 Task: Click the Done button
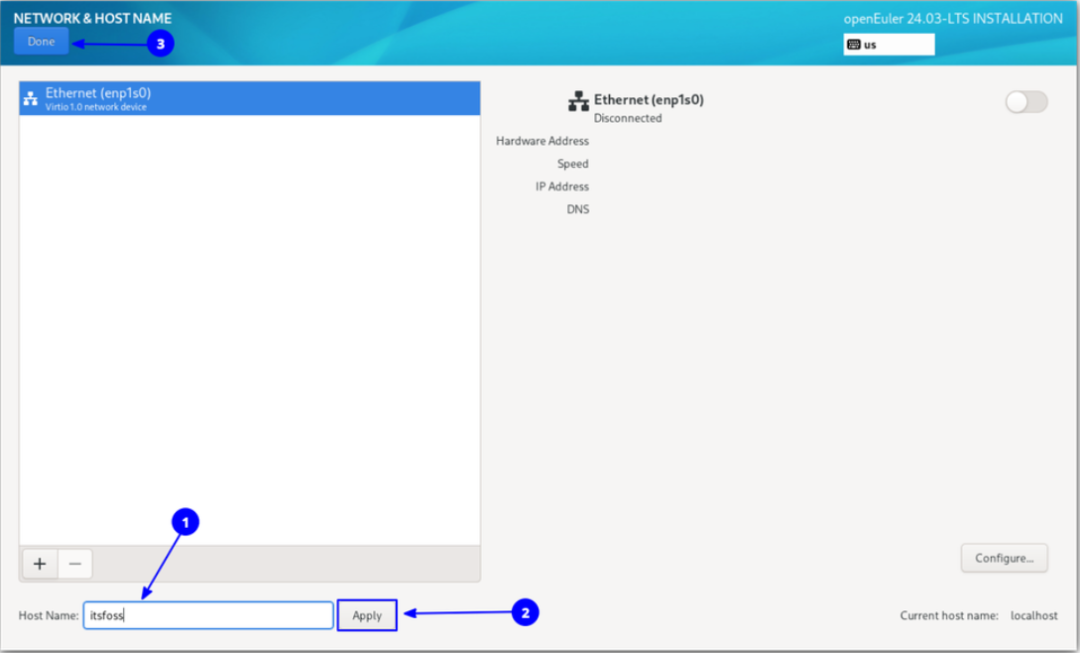click(x=41, y=41)
